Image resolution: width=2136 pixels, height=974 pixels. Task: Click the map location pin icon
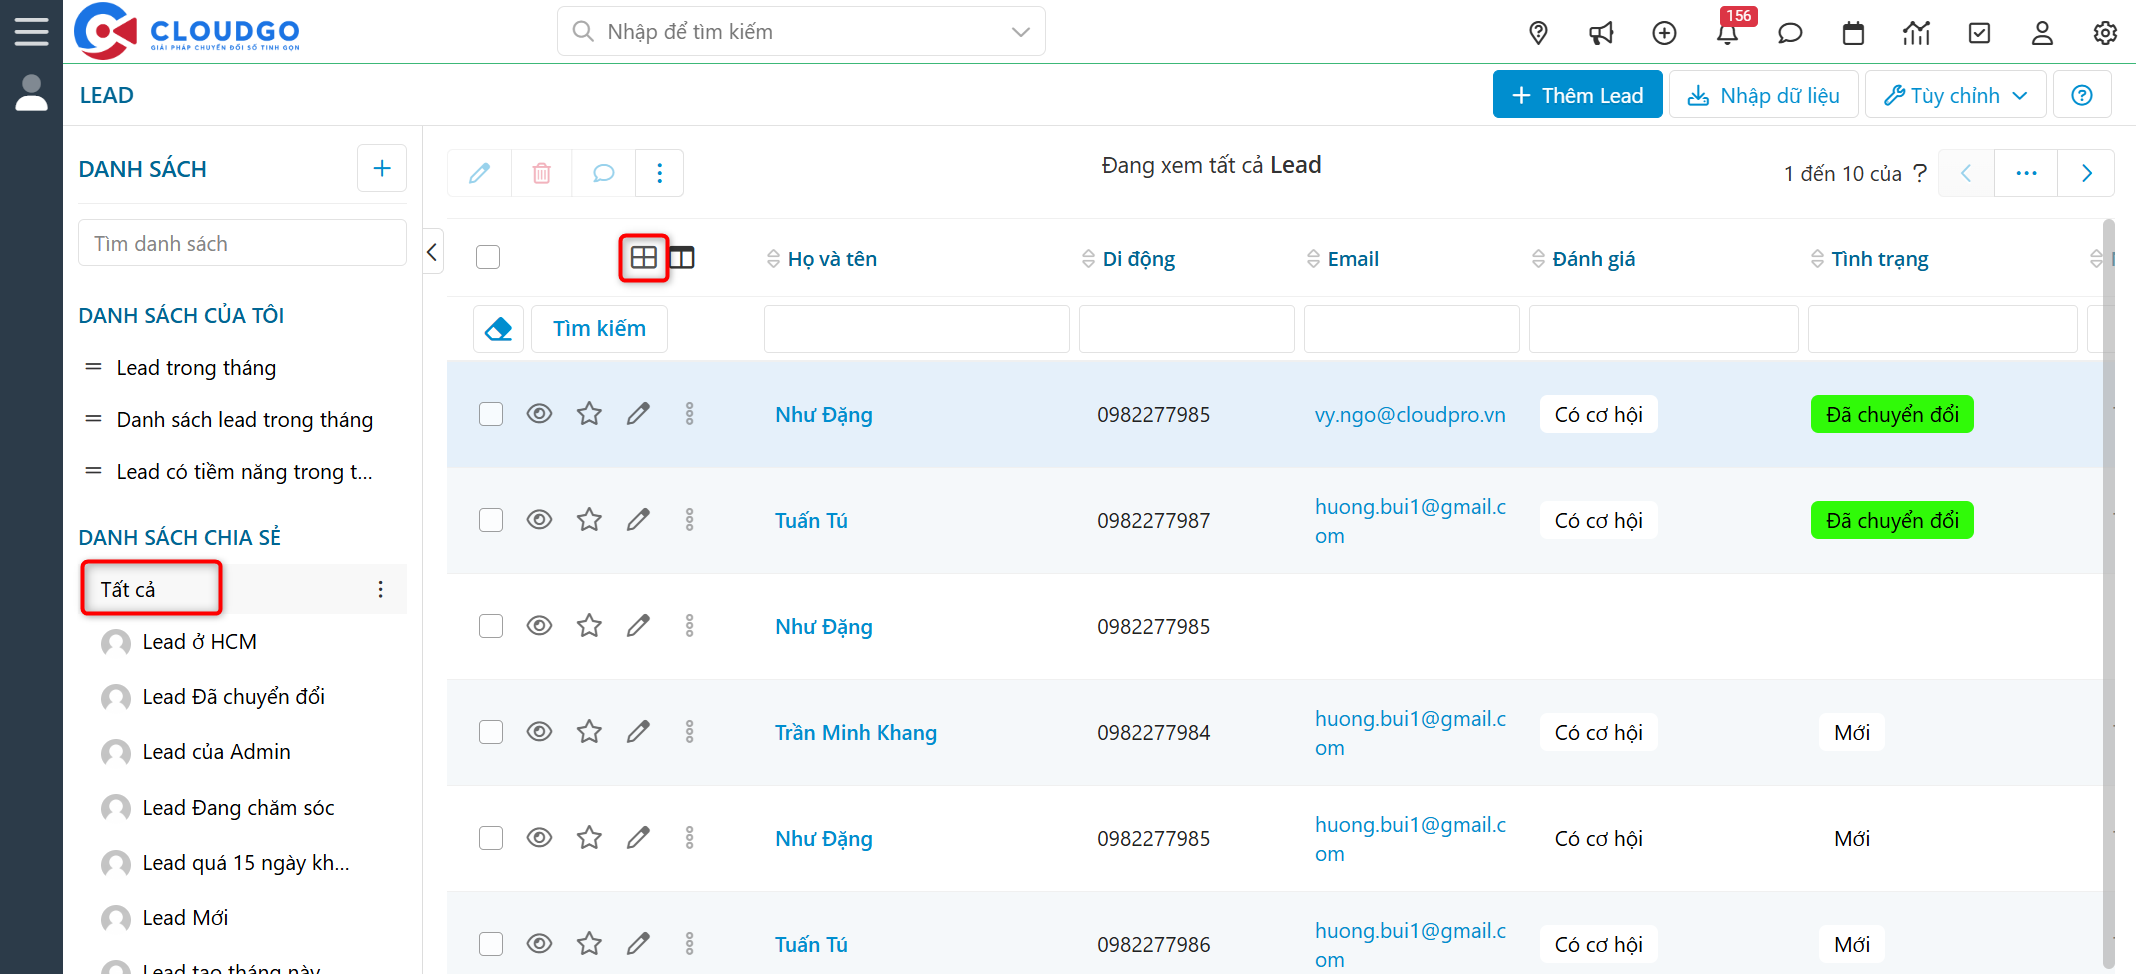[1538, 33]
